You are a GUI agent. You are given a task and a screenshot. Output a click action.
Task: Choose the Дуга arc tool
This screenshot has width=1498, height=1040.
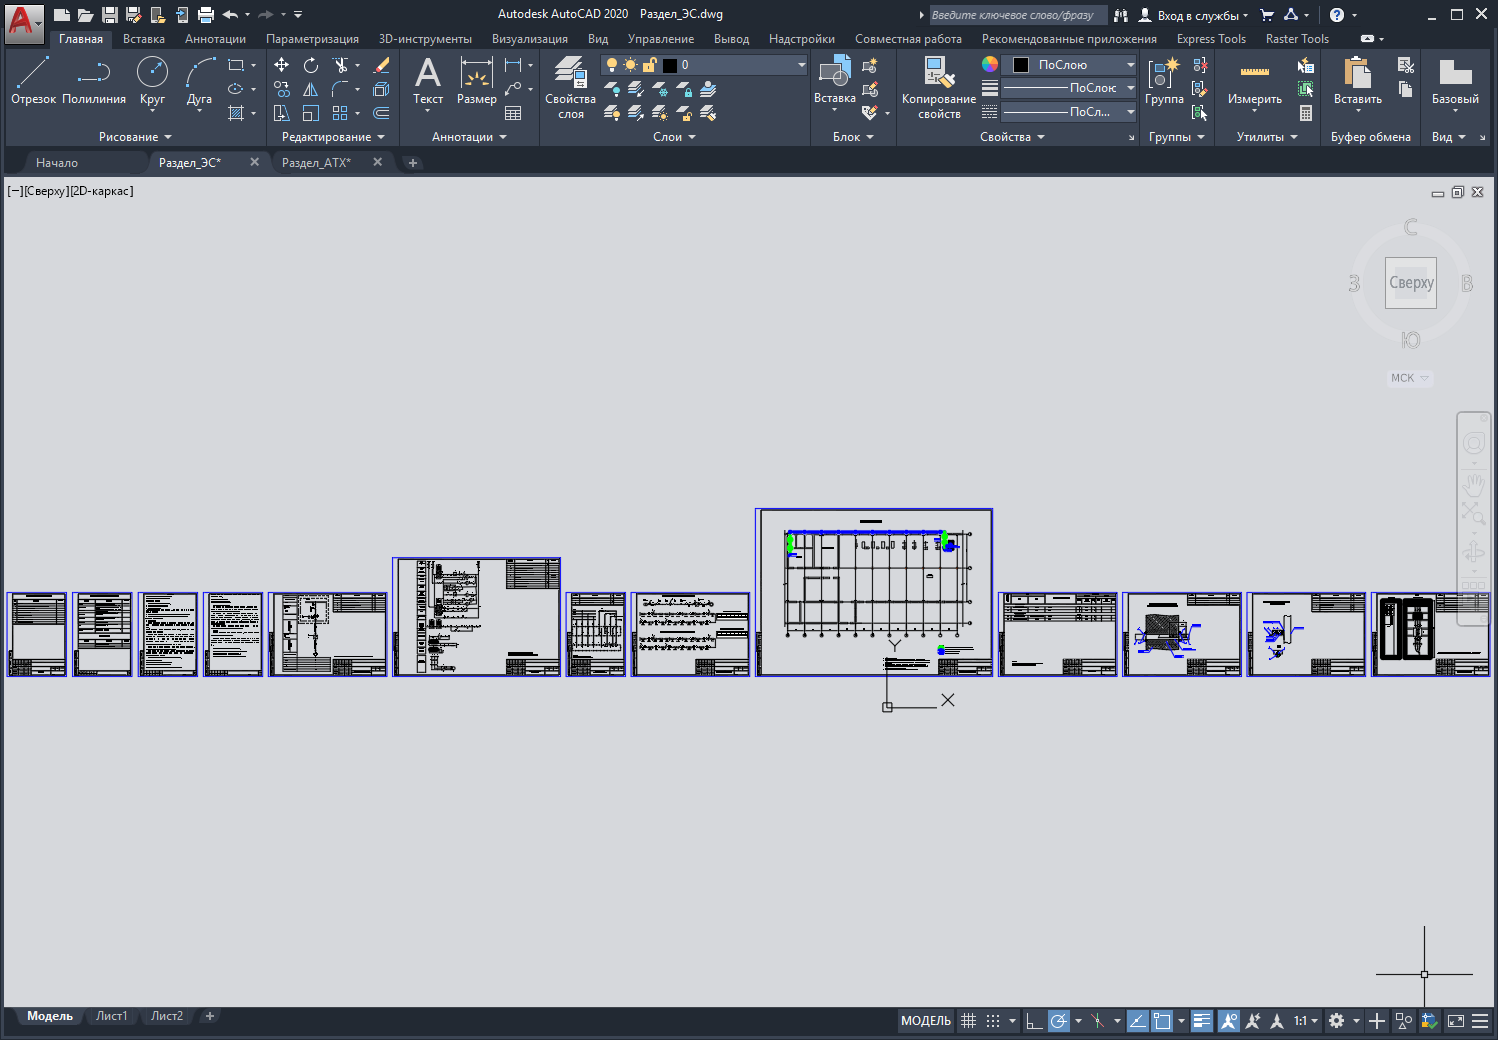(x=199, y=80)
